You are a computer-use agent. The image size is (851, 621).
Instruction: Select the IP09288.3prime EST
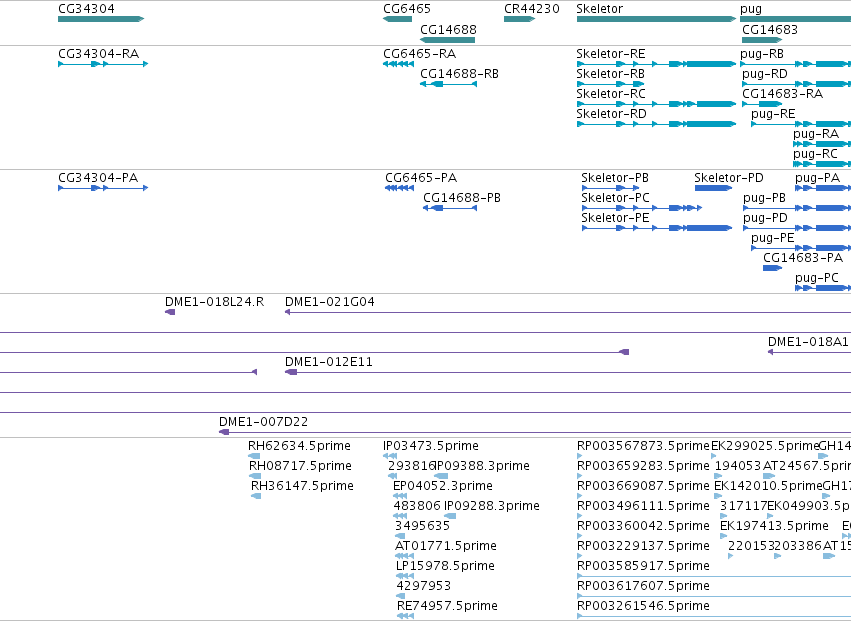(x=450, y=517)
